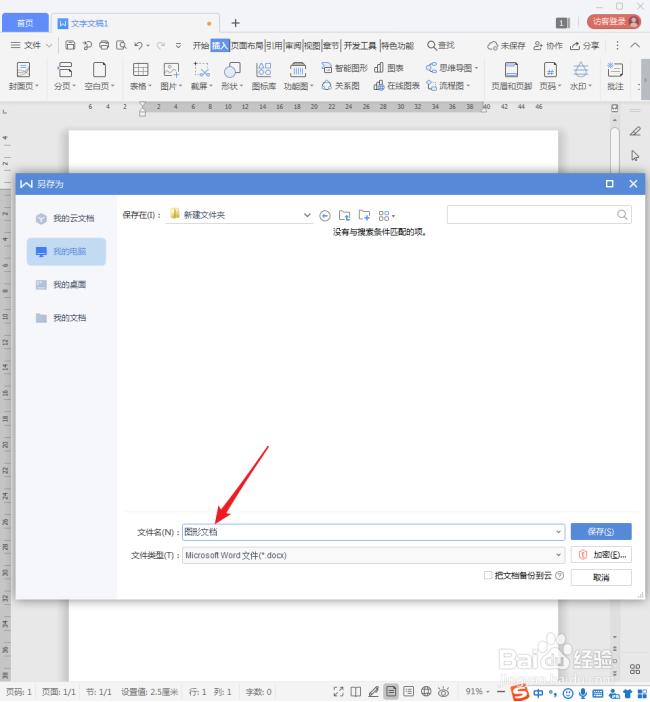This screenshot has width=650, height=702.
Task: Click Guest Login (访客登录) button
Action: (x=614, y=21)
